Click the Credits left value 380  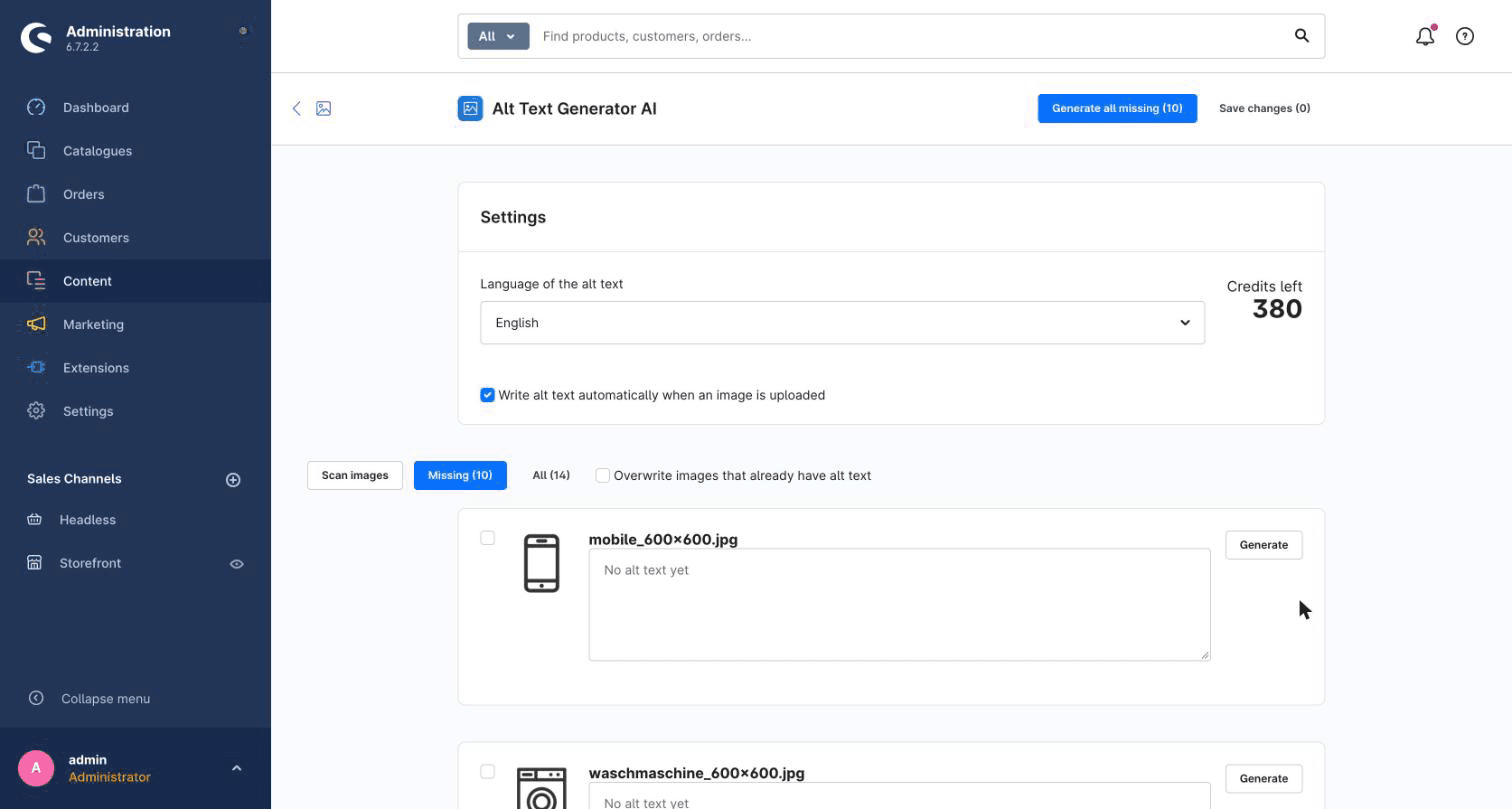click(1277, 309)
